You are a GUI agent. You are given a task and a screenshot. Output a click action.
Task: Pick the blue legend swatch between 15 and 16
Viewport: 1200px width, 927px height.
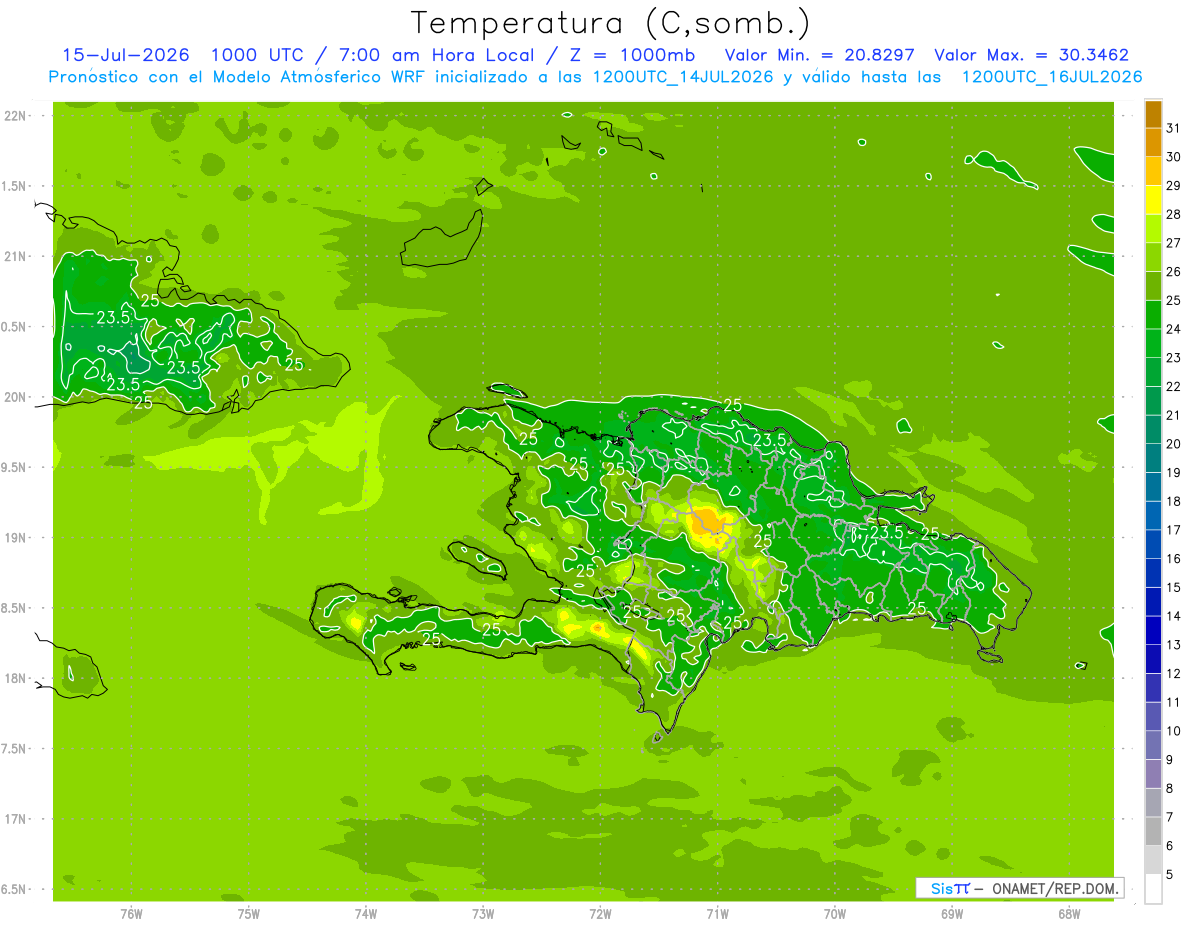(1153, 574)
